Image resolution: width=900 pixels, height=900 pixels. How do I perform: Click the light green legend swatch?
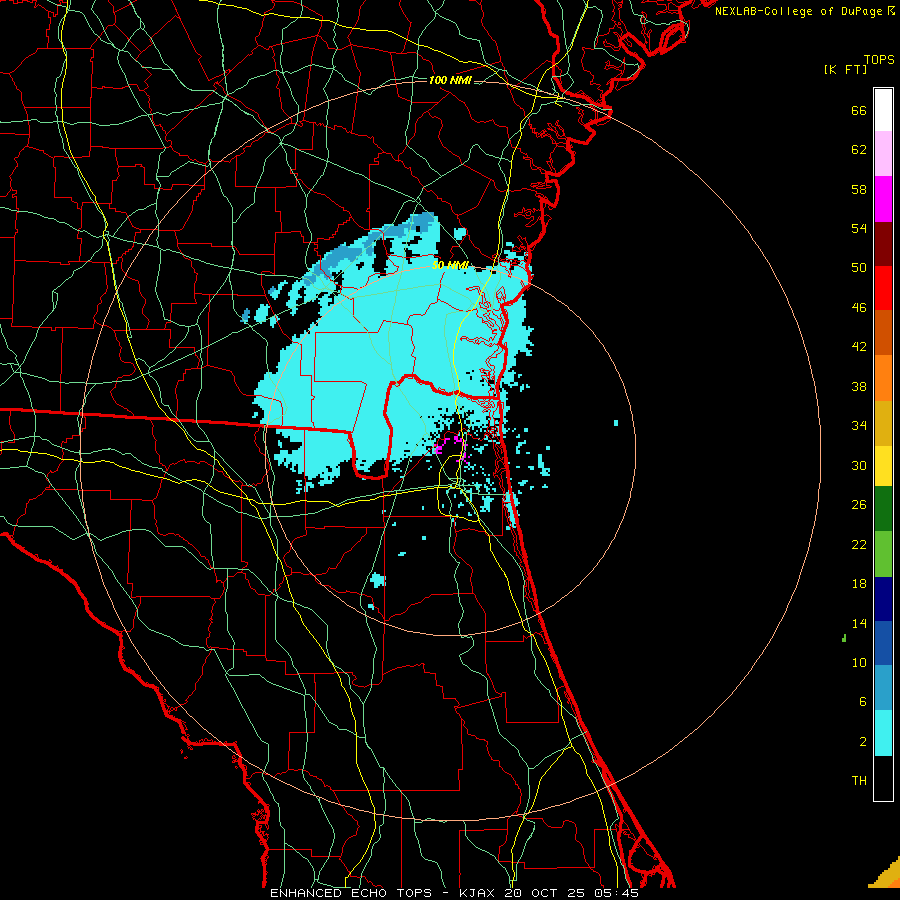coord(883,554)
